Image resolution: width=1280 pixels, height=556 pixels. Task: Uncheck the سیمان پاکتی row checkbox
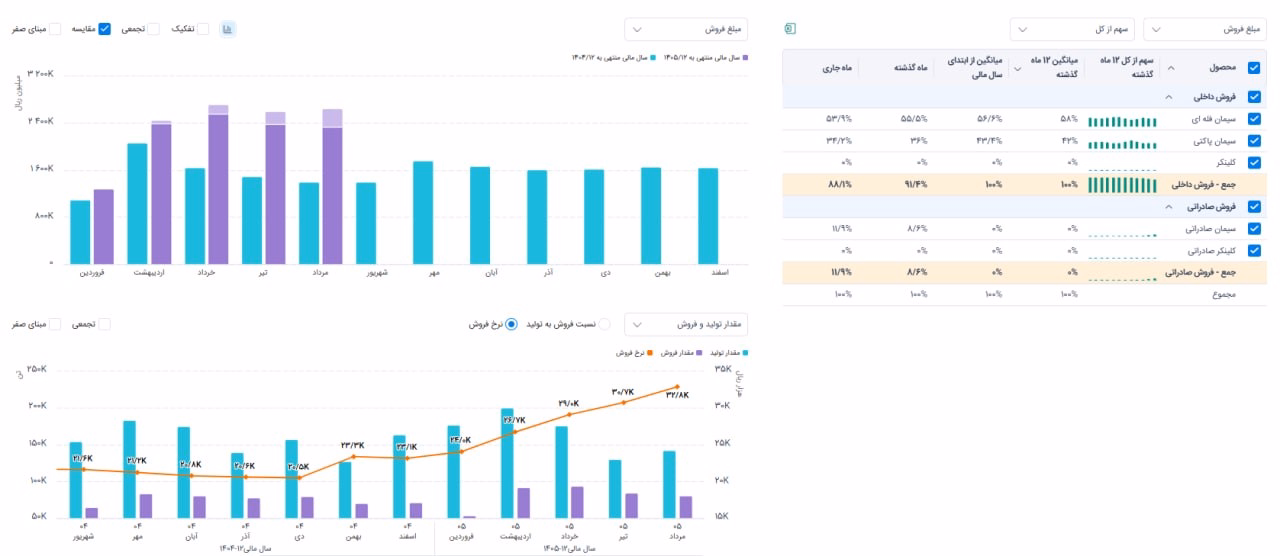coord(1254,141)
